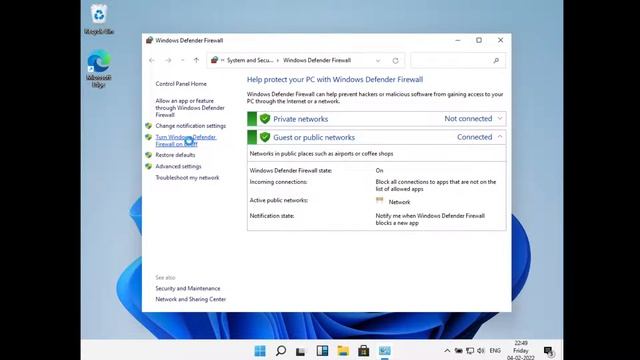Click the search magnifier icon
The height and width of the screenshot is (360, 640).
496,61
